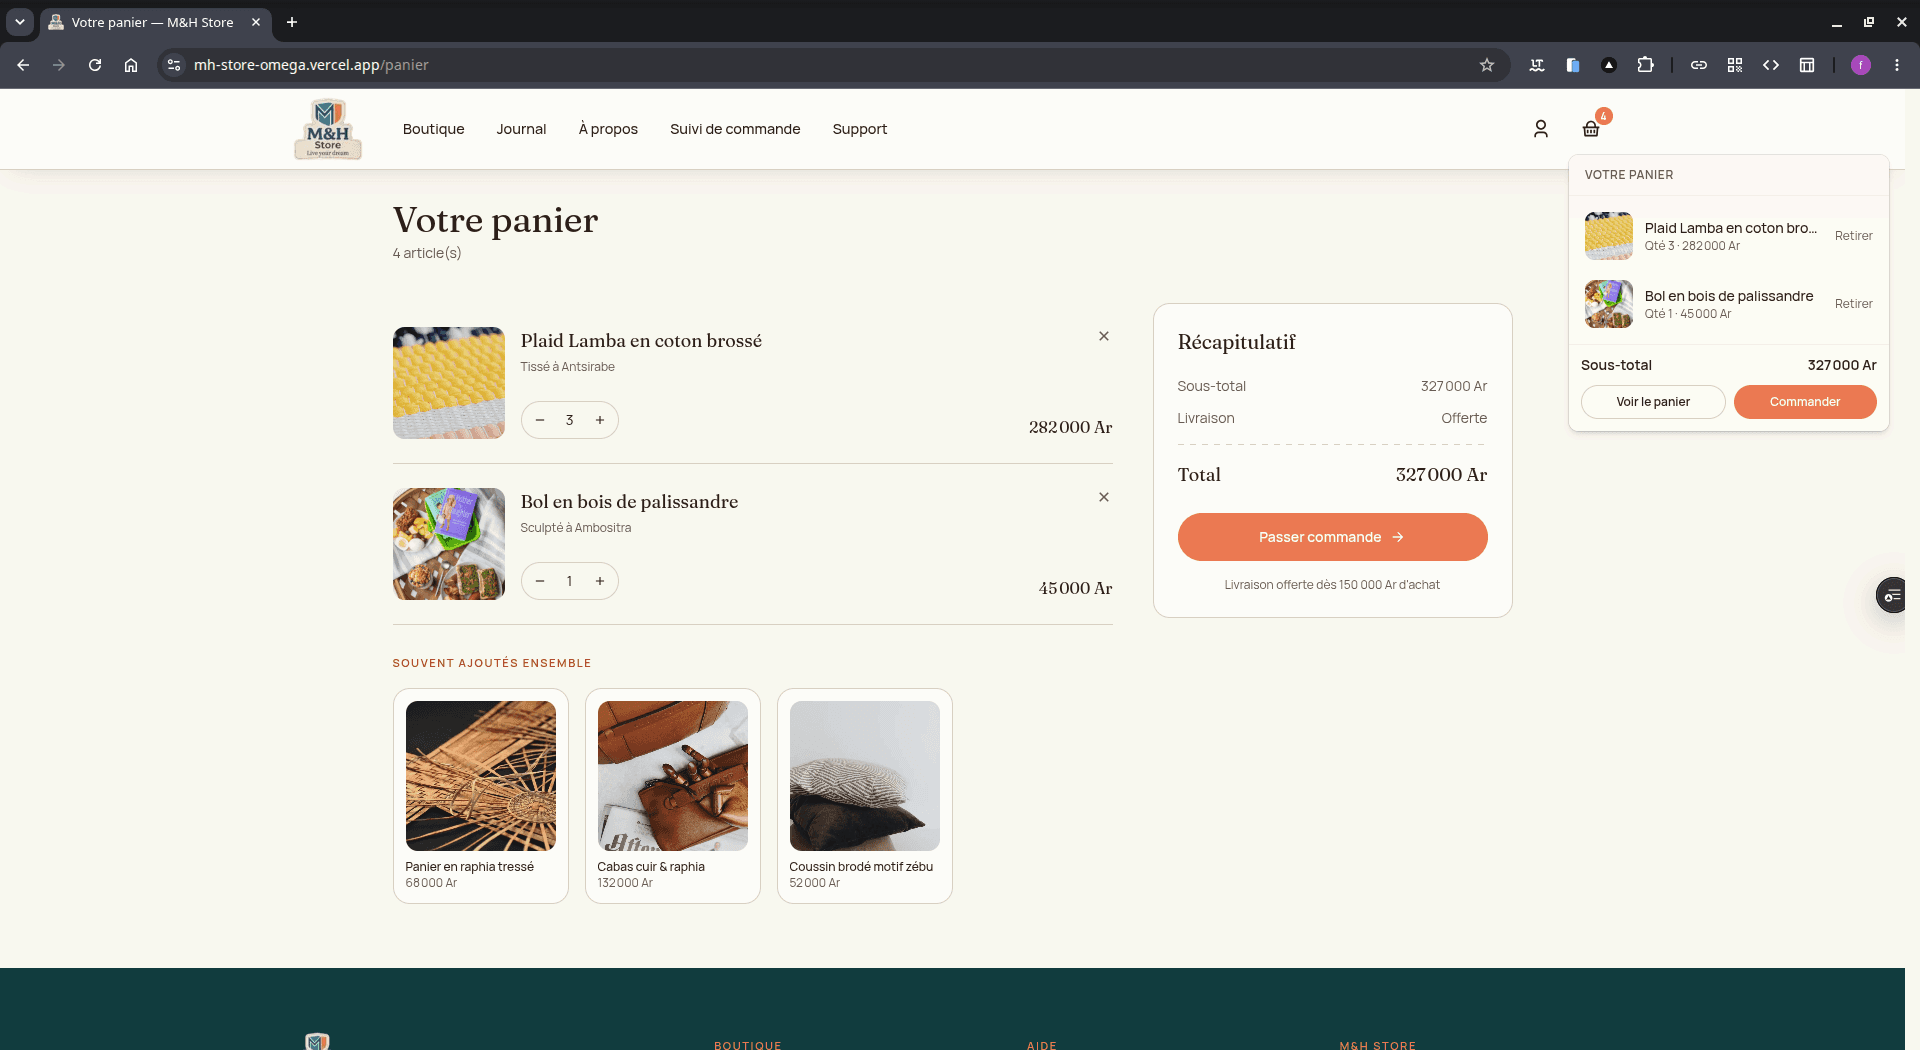
Task: Click the Bol en bois product image in the cart list
Action: point(449,544)
